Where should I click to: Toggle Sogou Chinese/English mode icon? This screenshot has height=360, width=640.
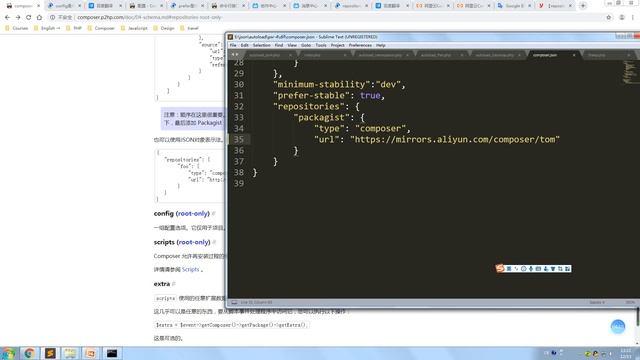(x=509, y=269)
